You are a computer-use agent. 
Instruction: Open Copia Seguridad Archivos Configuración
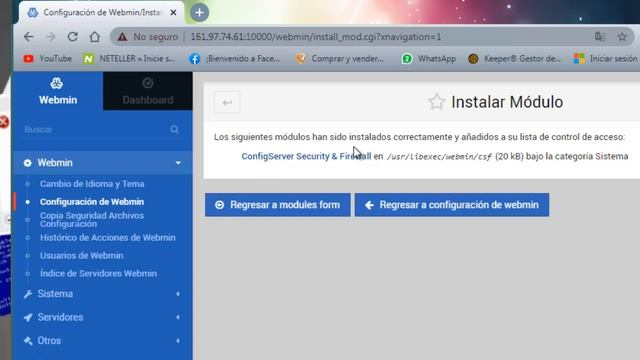pos(92,220)
